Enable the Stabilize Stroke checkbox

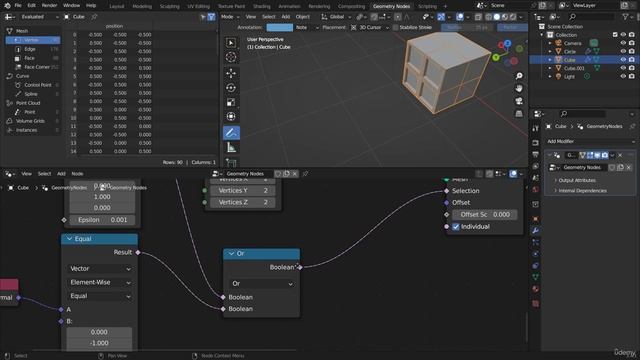(x=395, y=27)
